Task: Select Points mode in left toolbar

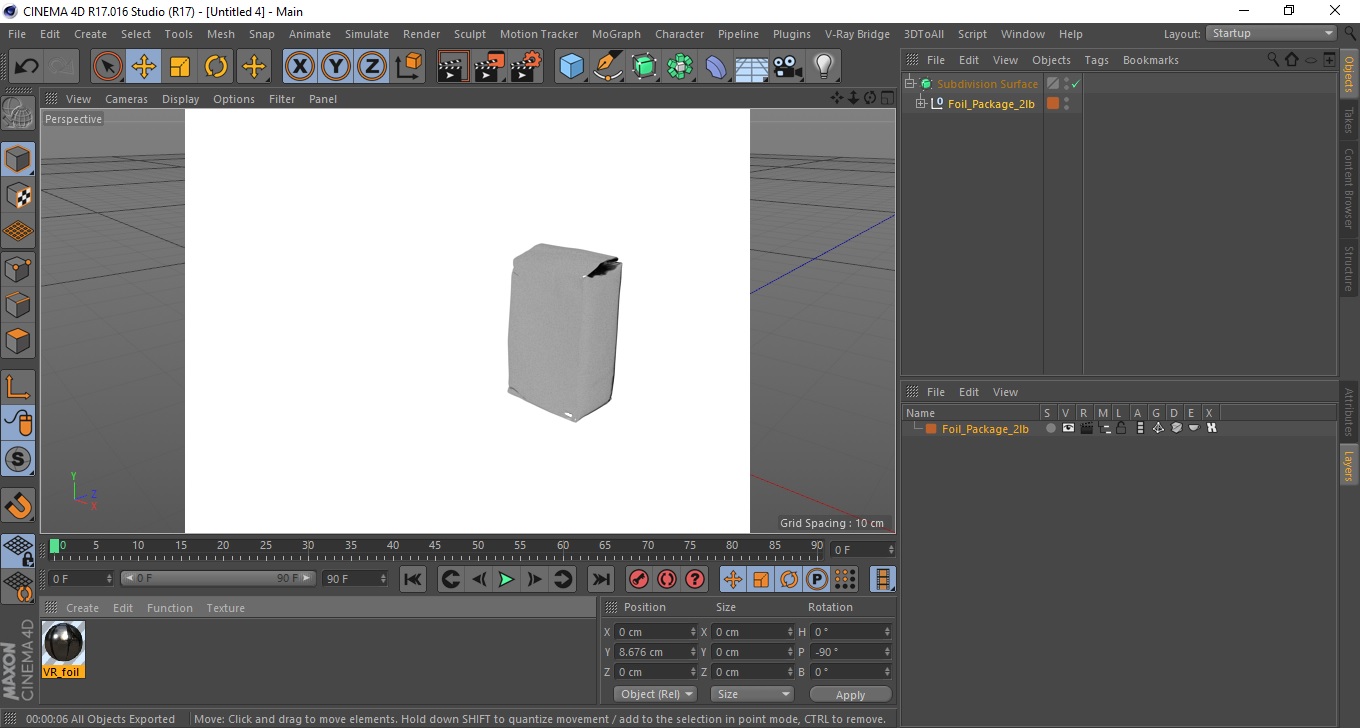Action: coord(18,268)
